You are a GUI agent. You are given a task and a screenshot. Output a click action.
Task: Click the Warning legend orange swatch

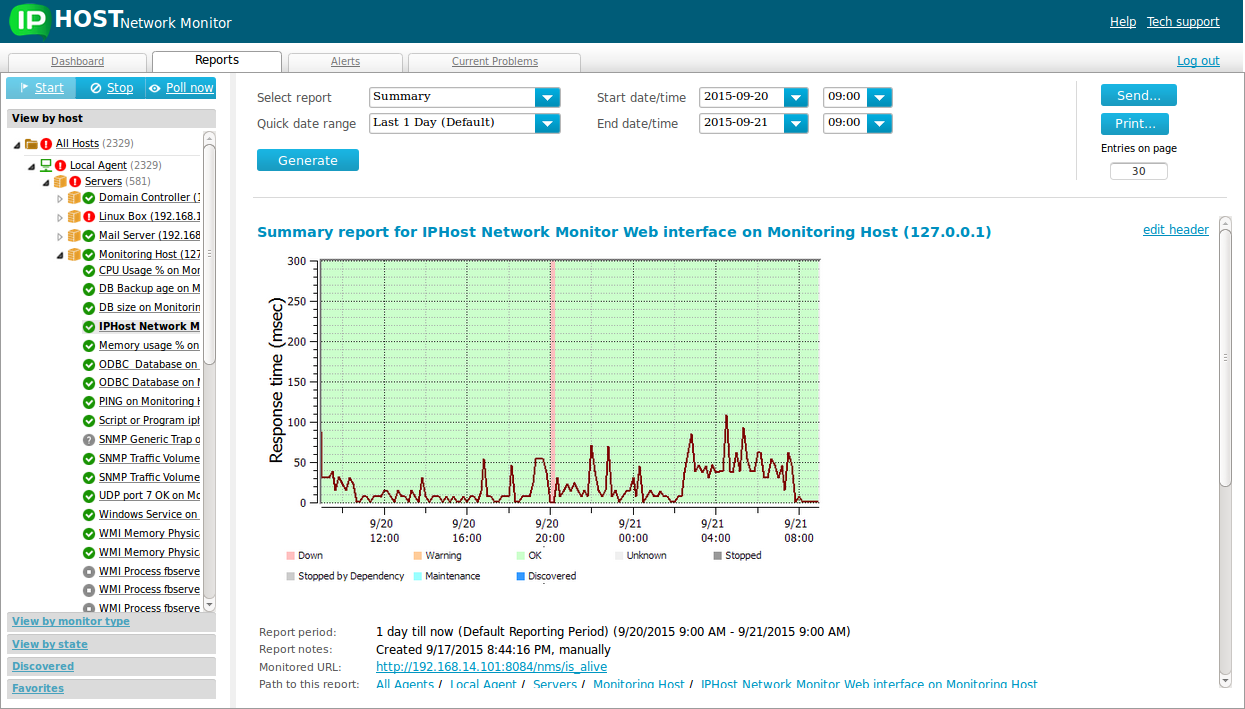tap(418, 555)
